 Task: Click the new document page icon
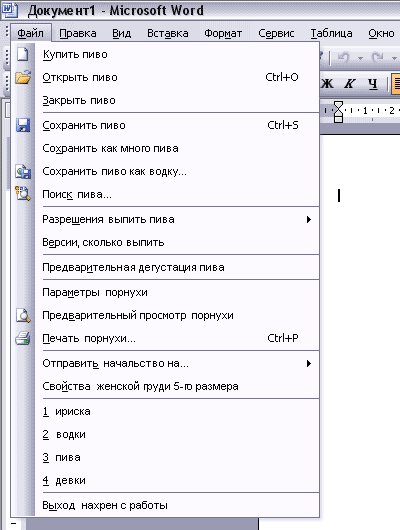23,54
